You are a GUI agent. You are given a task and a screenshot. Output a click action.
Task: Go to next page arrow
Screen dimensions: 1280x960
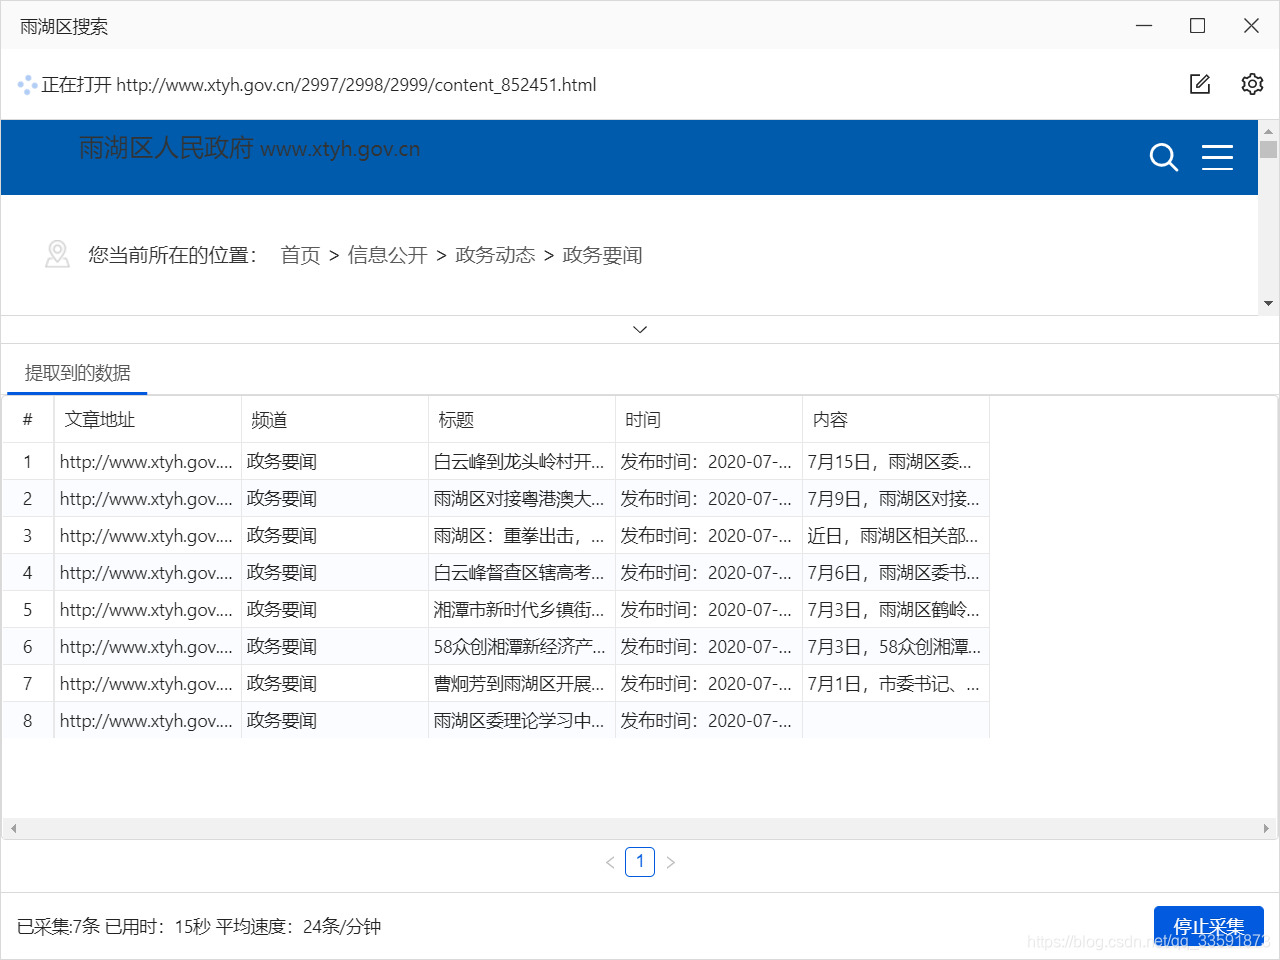pos(670,862)
